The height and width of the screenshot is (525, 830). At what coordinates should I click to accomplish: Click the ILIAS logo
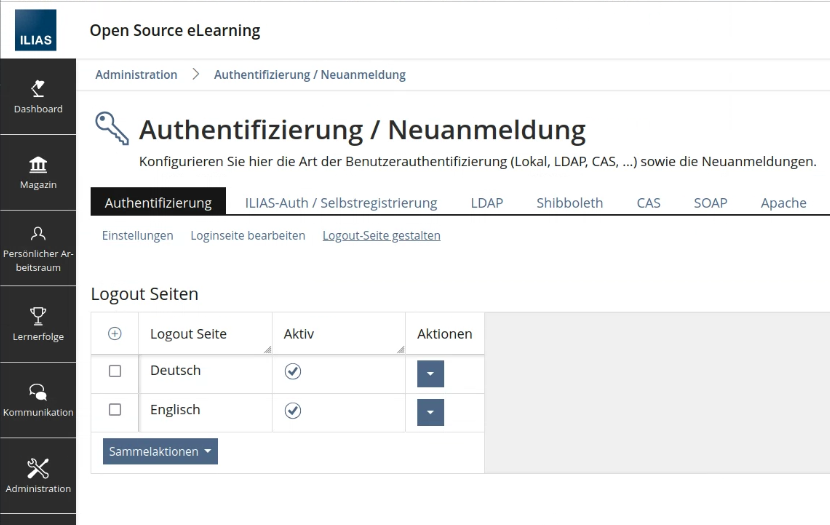click(x=37, y=31)
